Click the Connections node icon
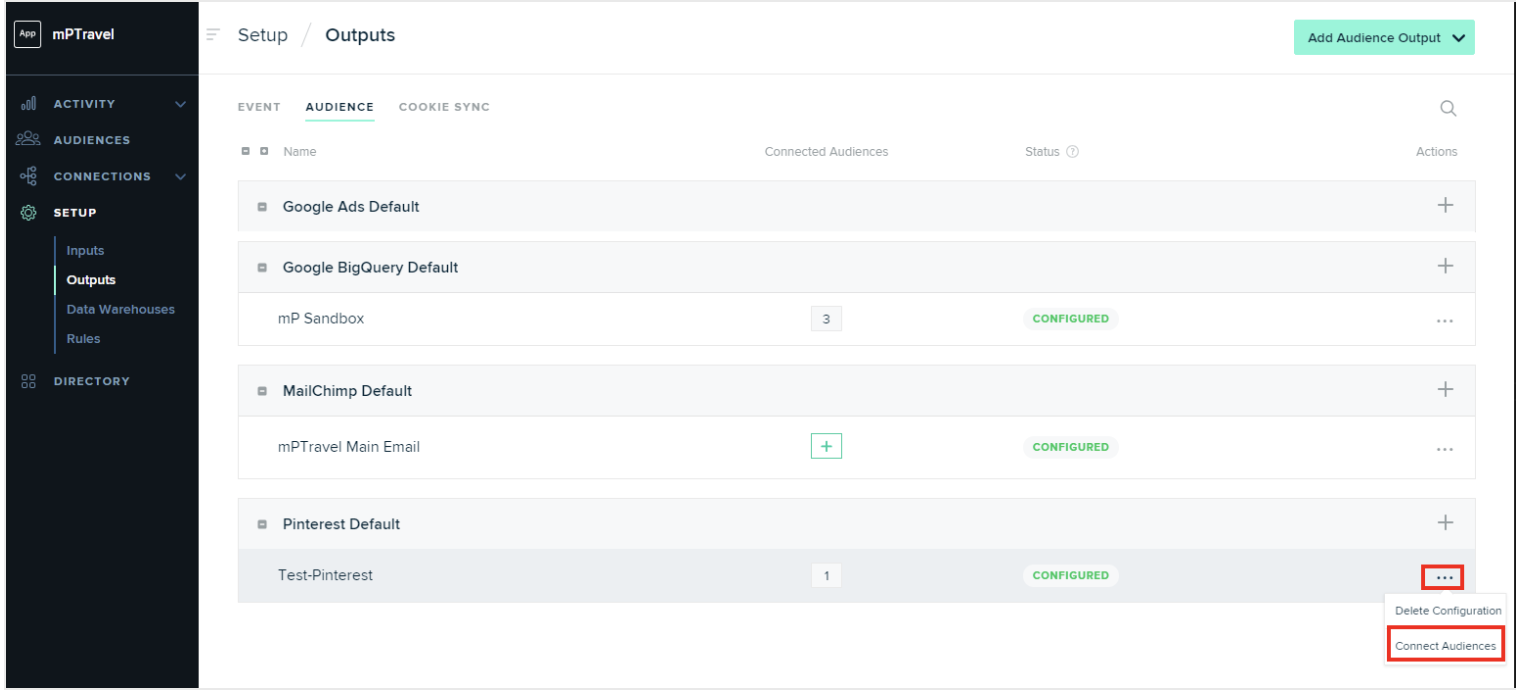Image resolution: width=1516 pixels, height=692 pixels. (x=29, y=176)
